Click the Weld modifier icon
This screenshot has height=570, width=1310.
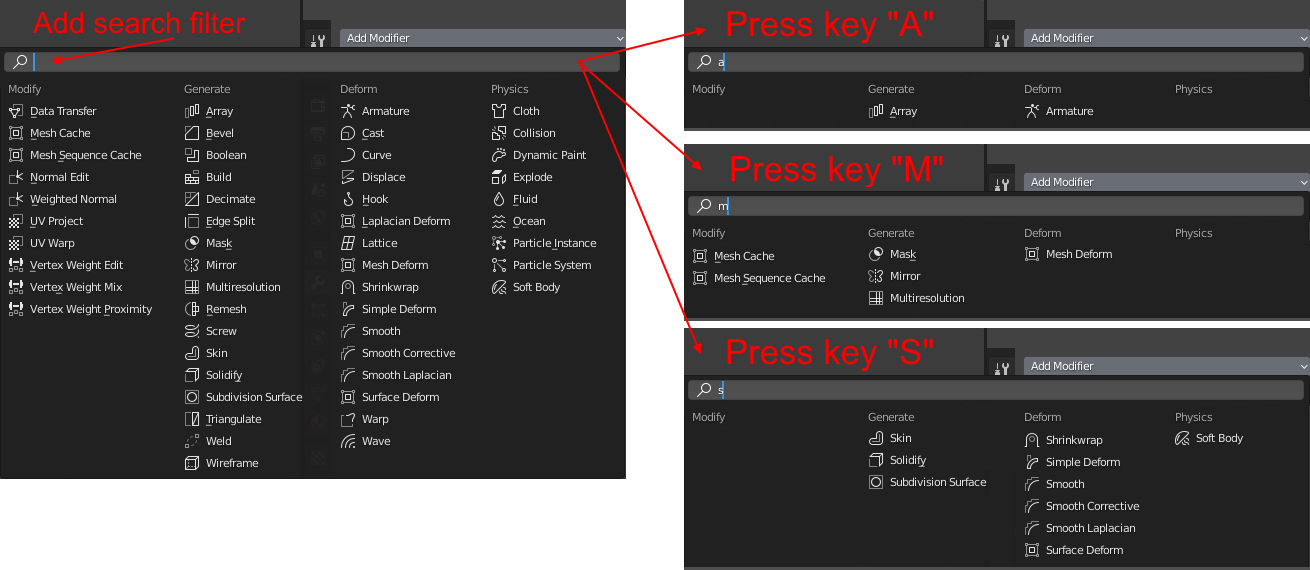(x=193, y=441)
